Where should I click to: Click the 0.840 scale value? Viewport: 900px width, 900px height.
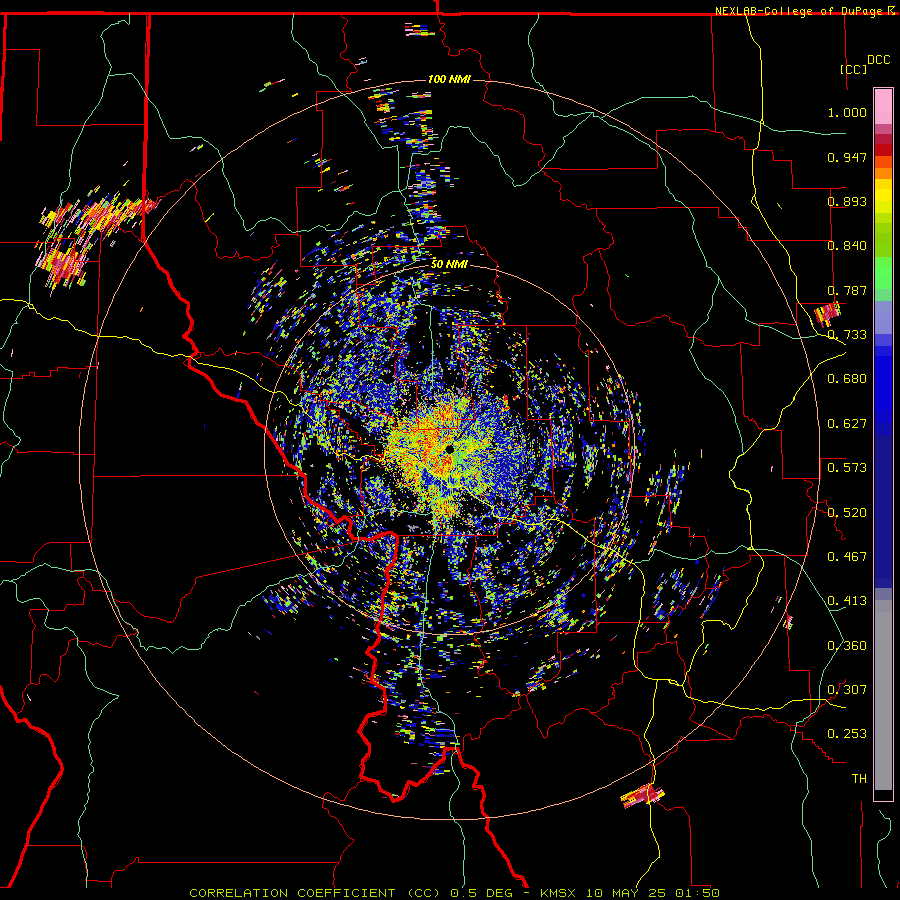[847, 246]
